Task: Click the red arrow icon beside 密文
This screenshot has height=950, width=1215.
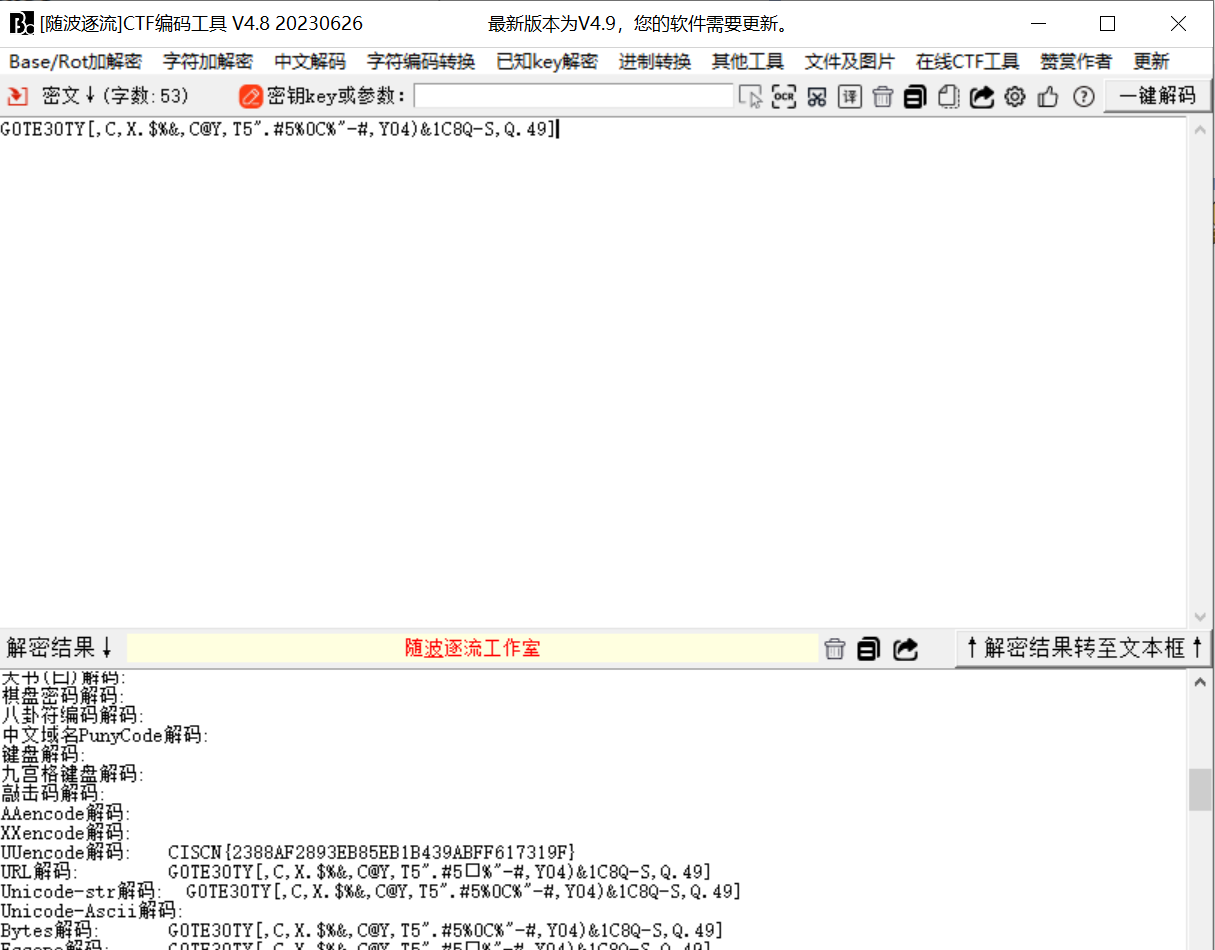Action: click(17, 96)
